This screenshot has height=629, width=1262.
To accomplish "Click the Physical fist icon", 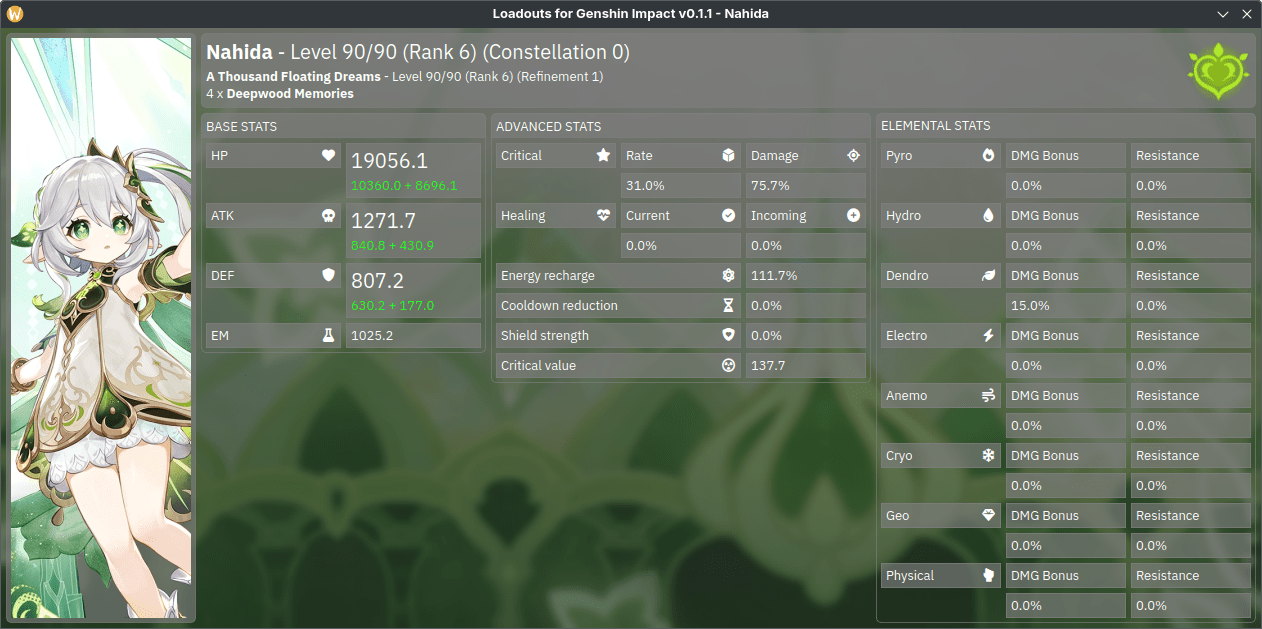I will point(988,576).
